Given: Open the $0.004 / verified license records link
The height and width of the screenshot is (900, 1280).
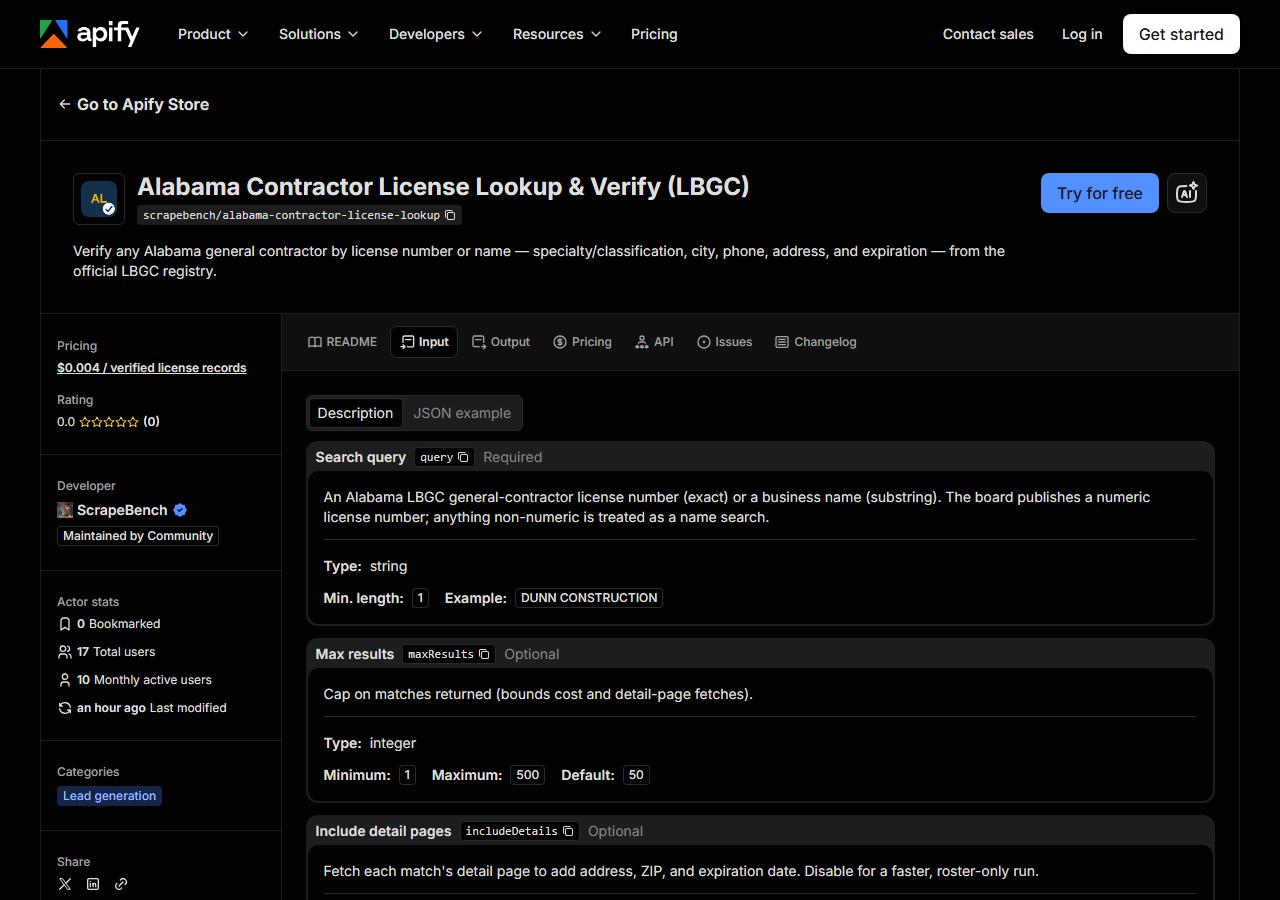Looking at the screenshot, I should click(152, 368).
